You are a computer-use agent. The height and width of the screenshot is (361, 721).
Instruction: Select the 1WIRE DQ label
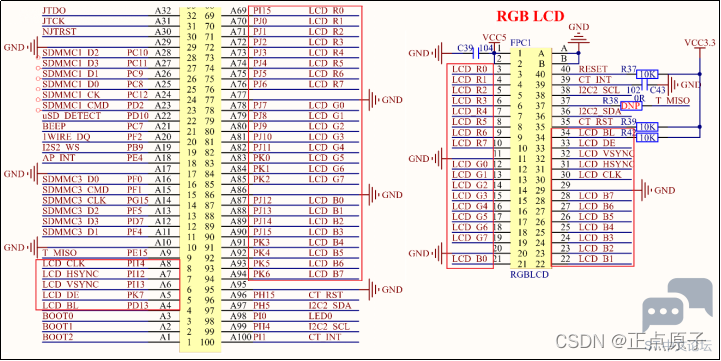(x=67, y=137)
